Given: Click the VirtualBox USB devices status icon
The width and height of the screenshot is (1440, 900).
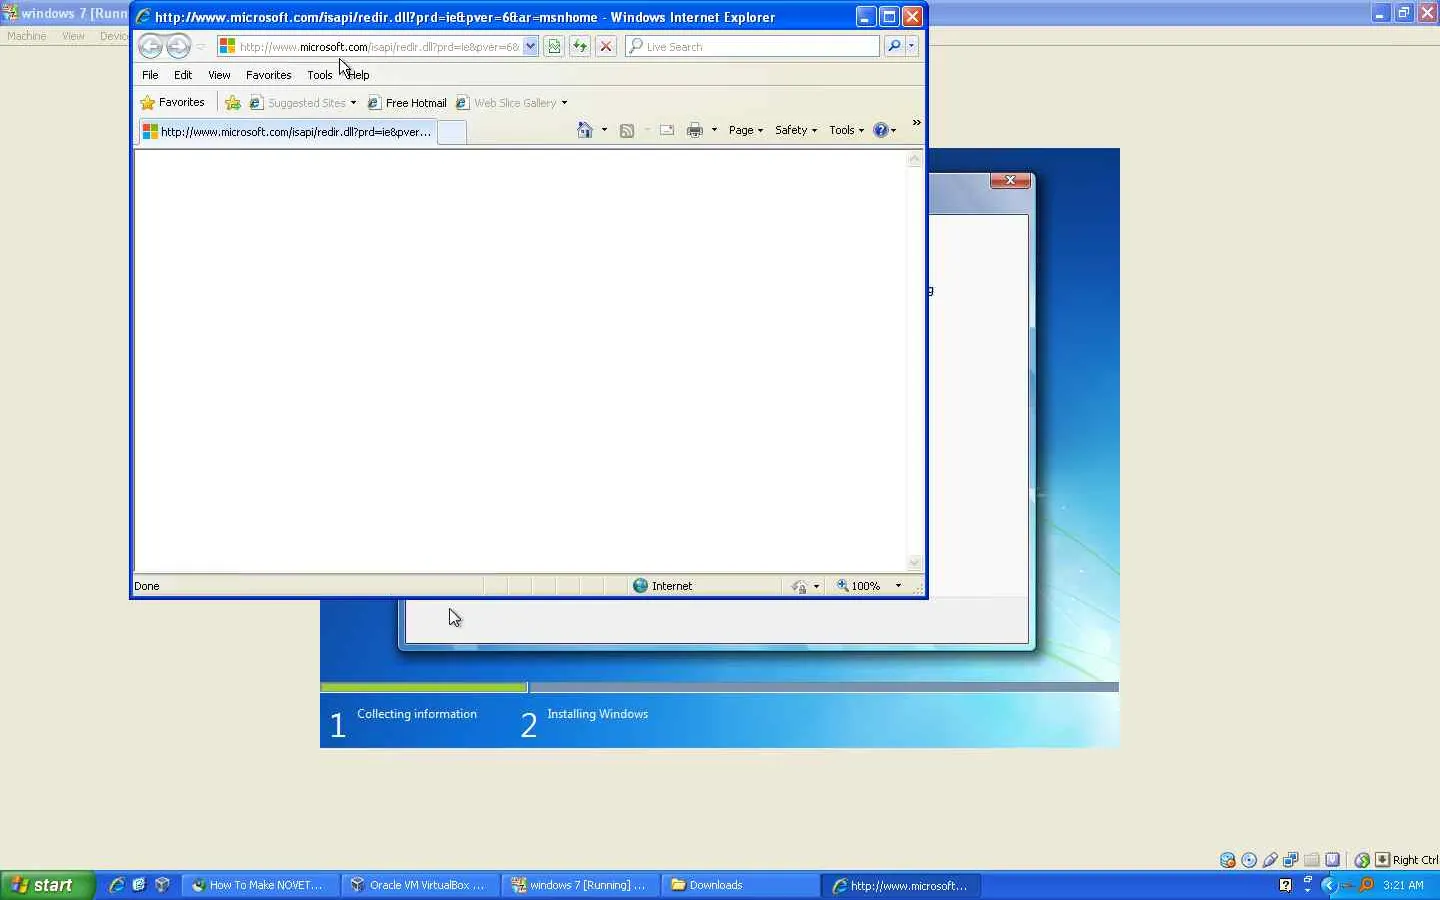Looking at the screenshot, I should click(x=1270, y=860).
